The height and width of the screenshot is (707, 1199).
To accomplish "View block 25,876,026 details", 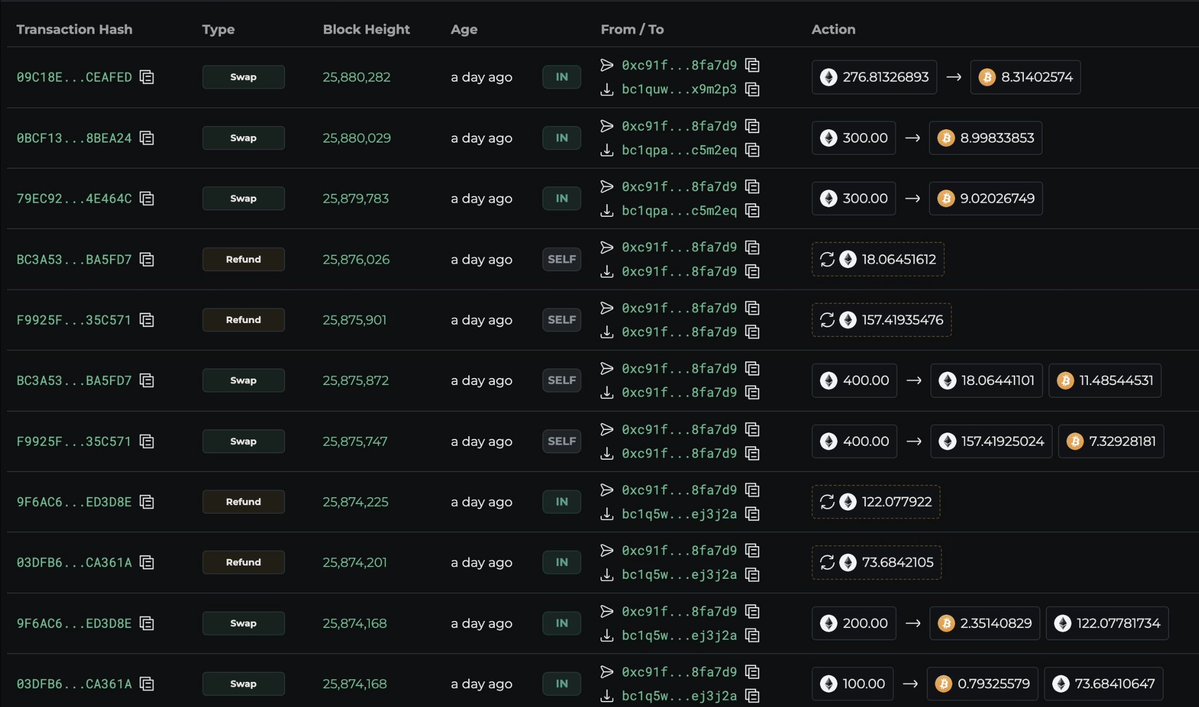I will (x=356, y=260).
